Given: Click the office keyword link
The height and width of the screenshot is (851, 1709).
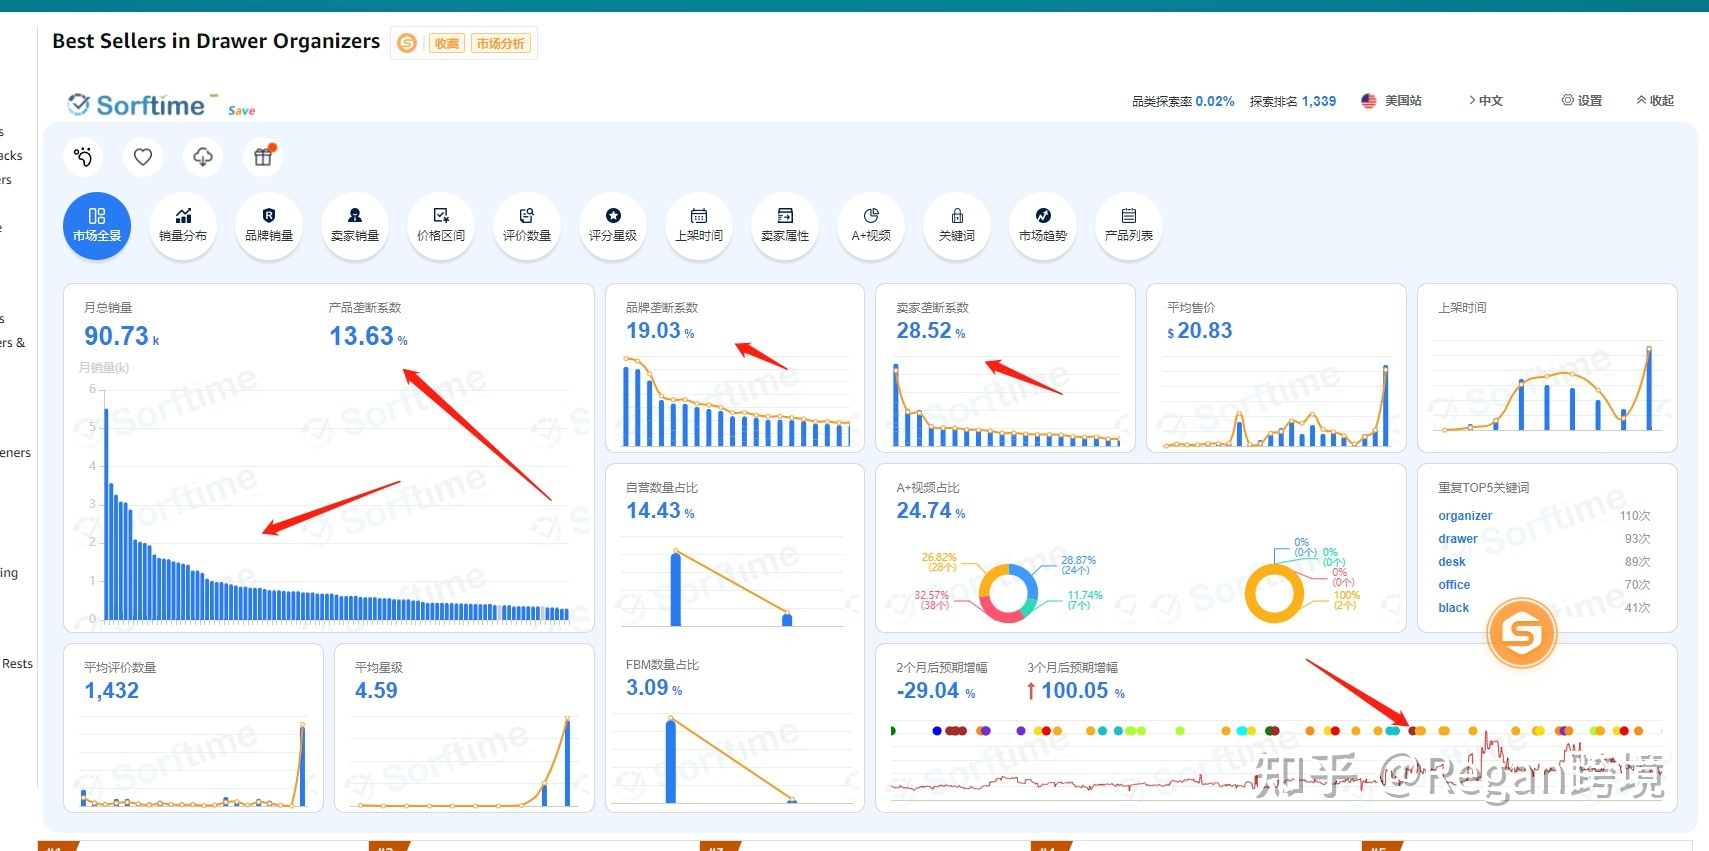Looking at the screenshot, I should 1454,585.
